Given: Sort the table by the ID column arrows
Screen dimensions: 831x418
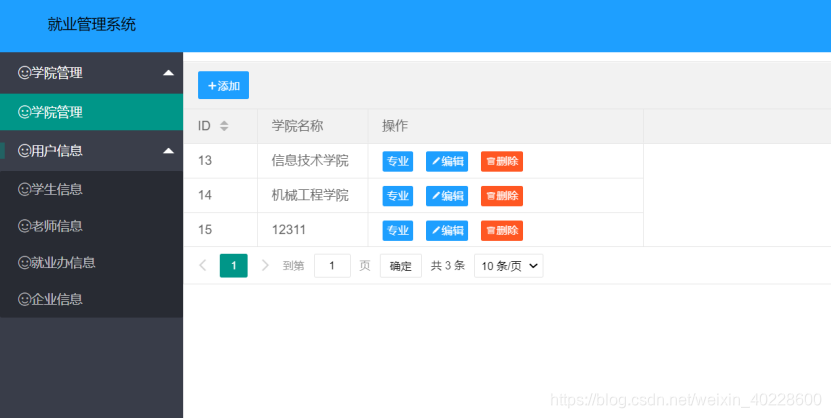Looking at the screenshot, I should point(224,126).
